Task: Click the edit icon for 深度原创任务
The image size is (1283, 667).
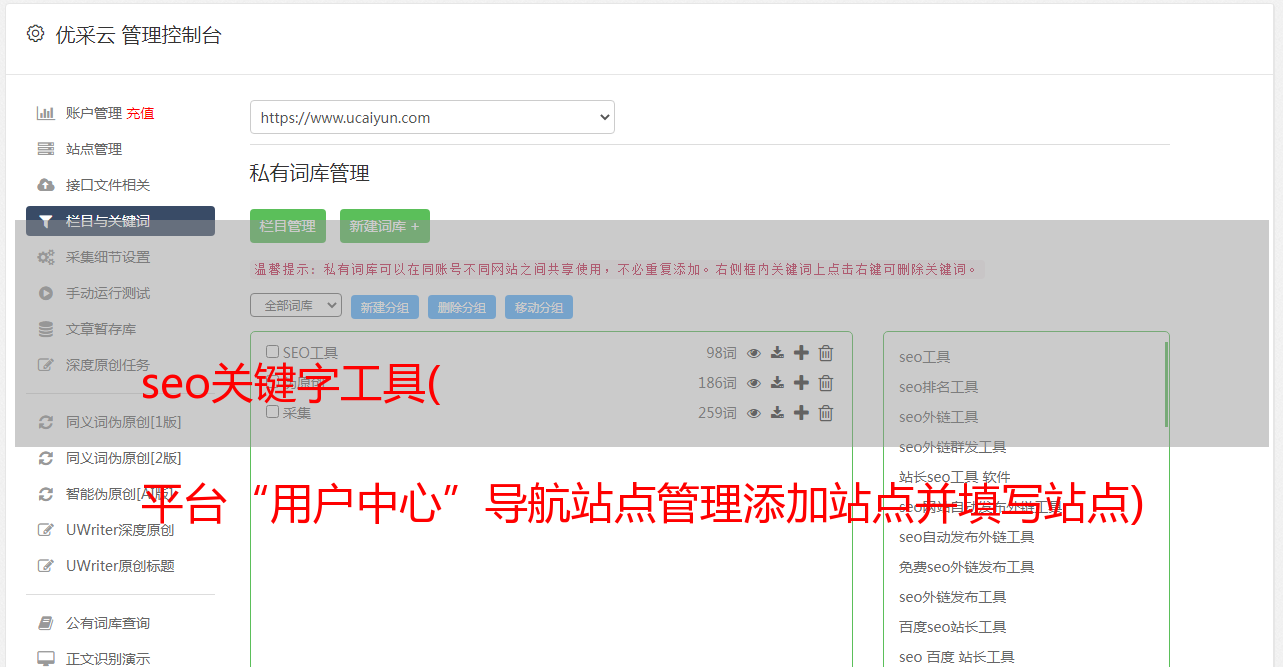Action: [46, 365]
